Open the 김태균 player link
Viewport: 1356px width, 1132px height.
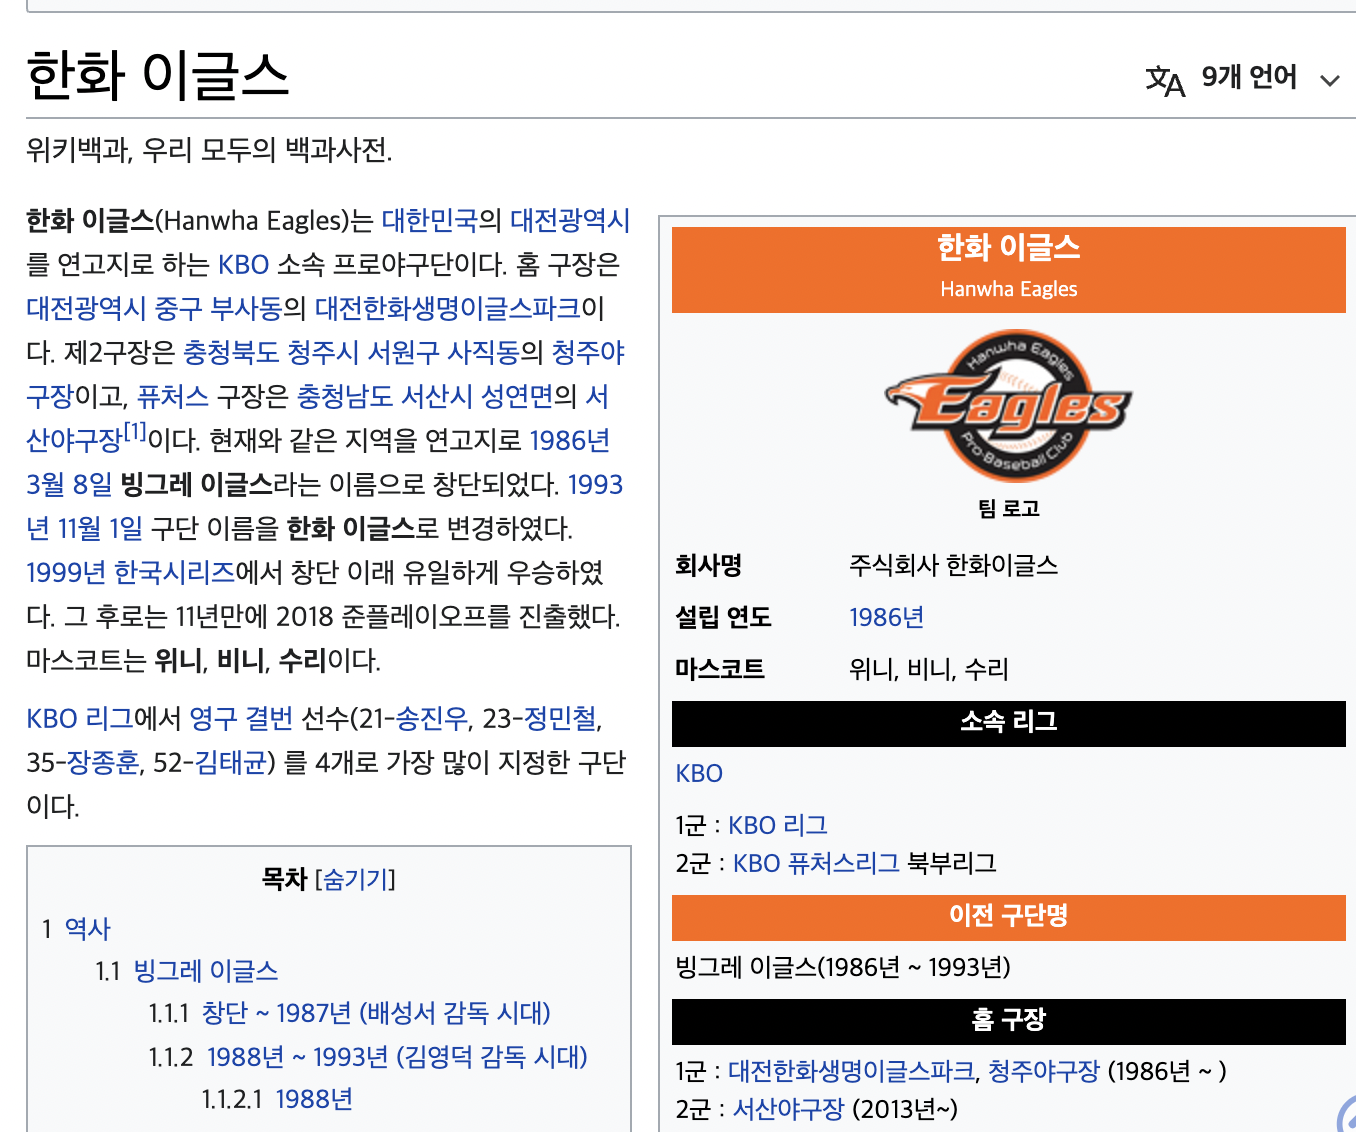(231, 762)
